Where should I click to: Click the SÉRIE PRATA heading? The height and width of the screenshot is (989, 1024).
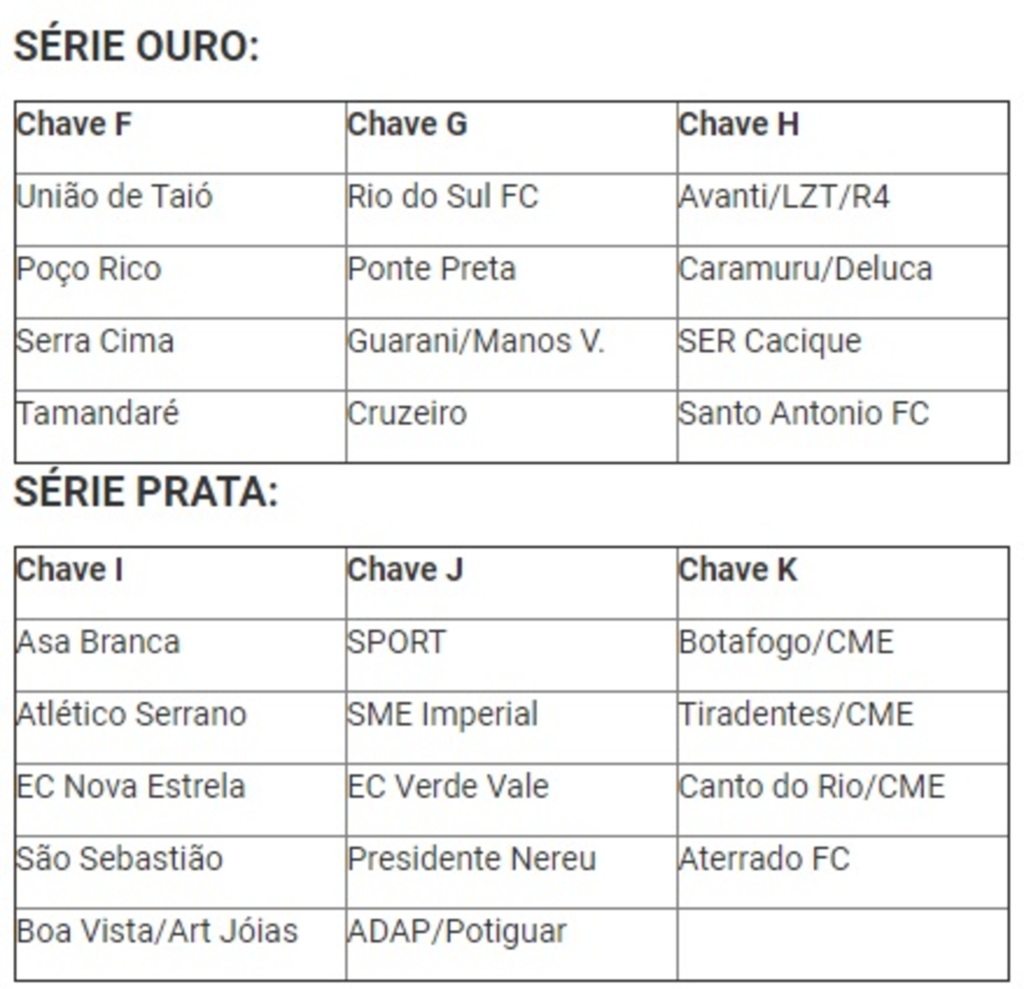(146, 492)
